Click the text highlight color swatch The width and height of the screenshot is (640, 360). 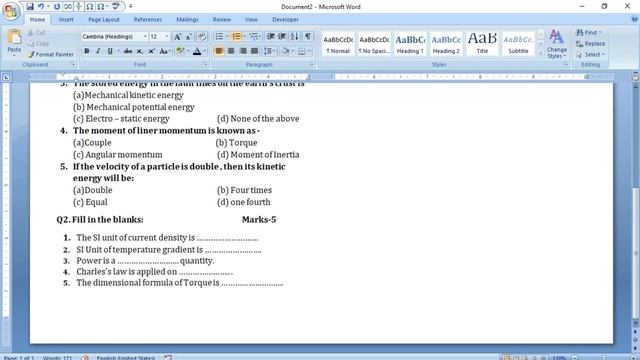[180, 51]
